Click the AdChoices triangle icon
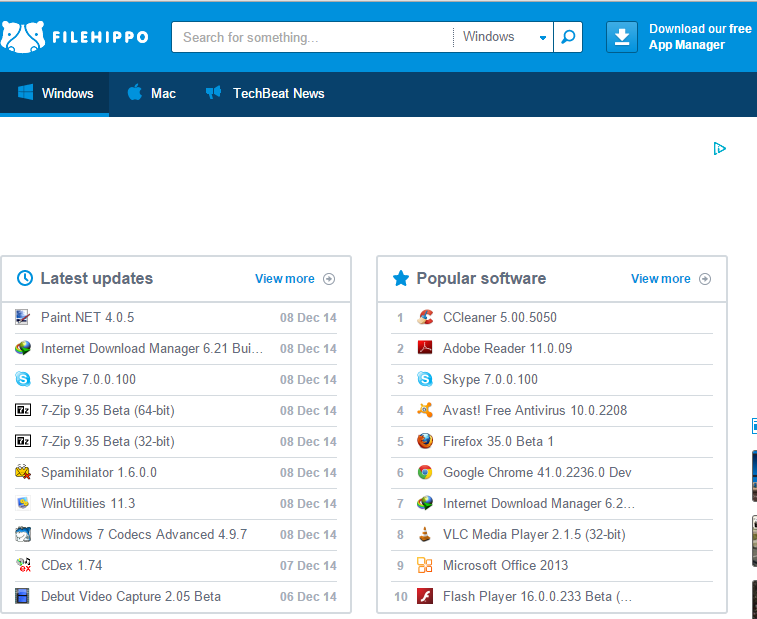Image resolution: width=757 pixels, height=619 pixels. point(719,148)
